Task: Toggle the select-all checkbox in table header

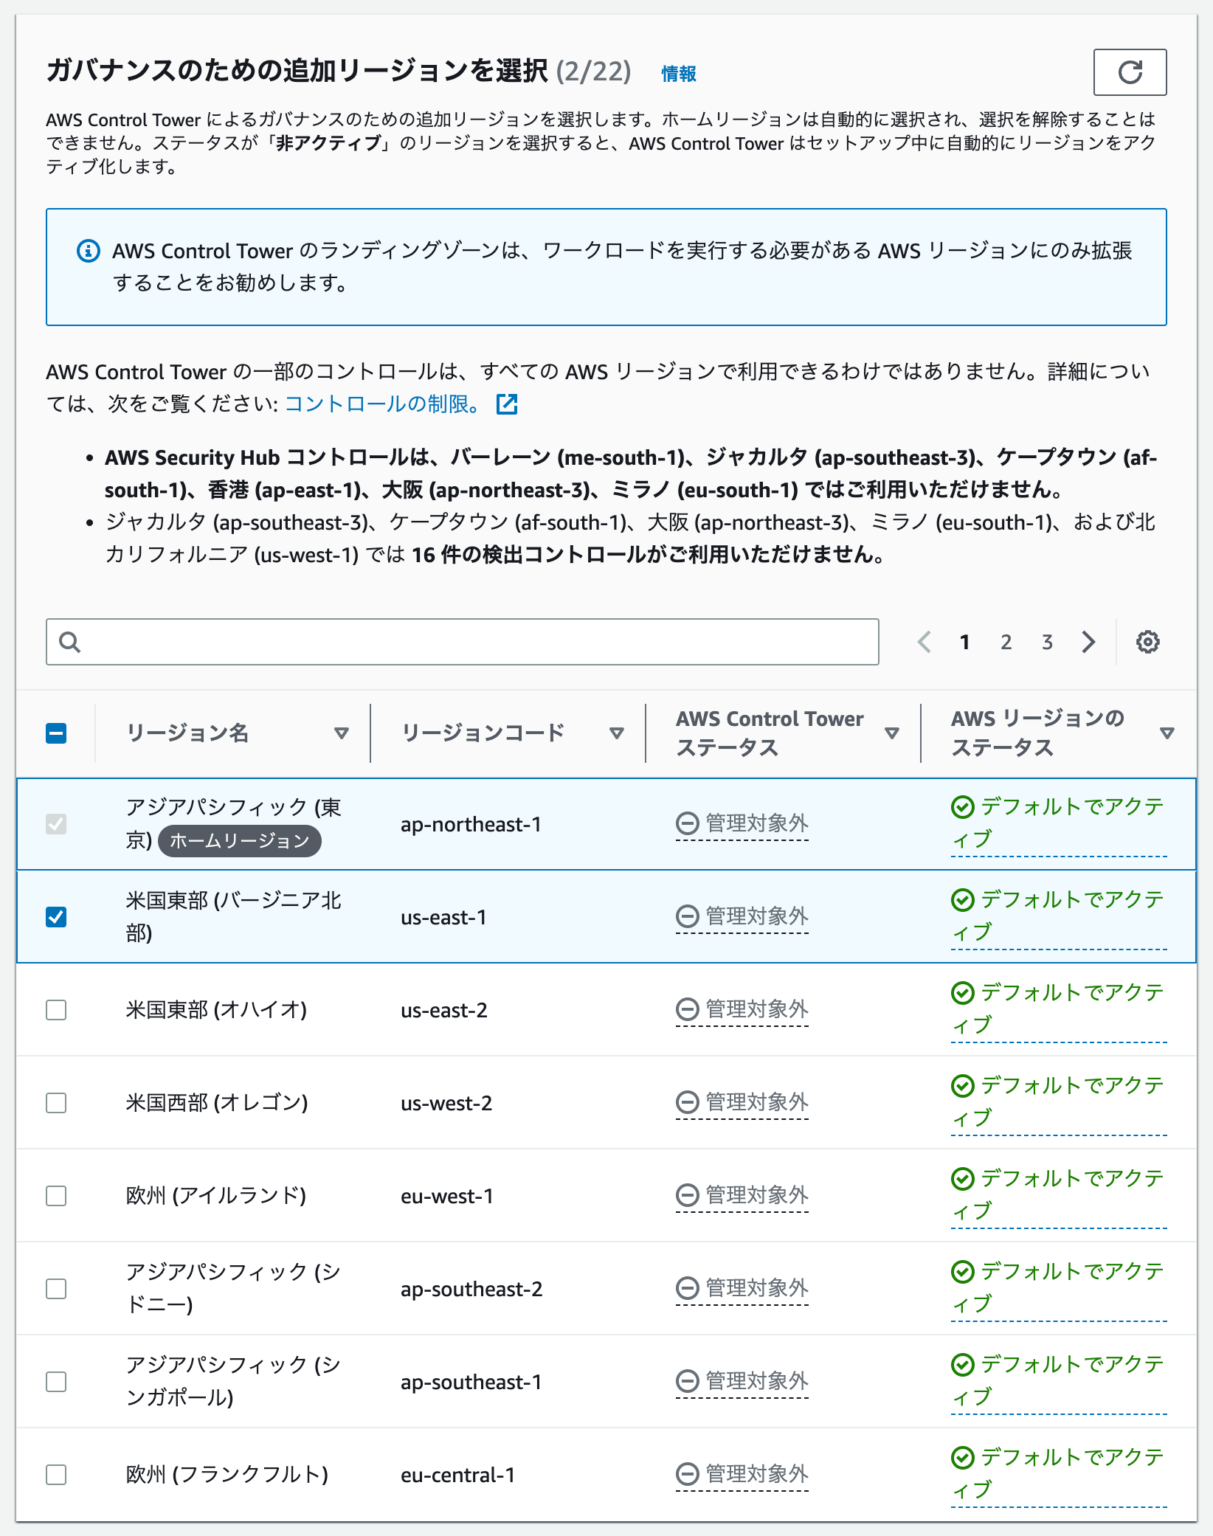Action: tap(56, 732)
